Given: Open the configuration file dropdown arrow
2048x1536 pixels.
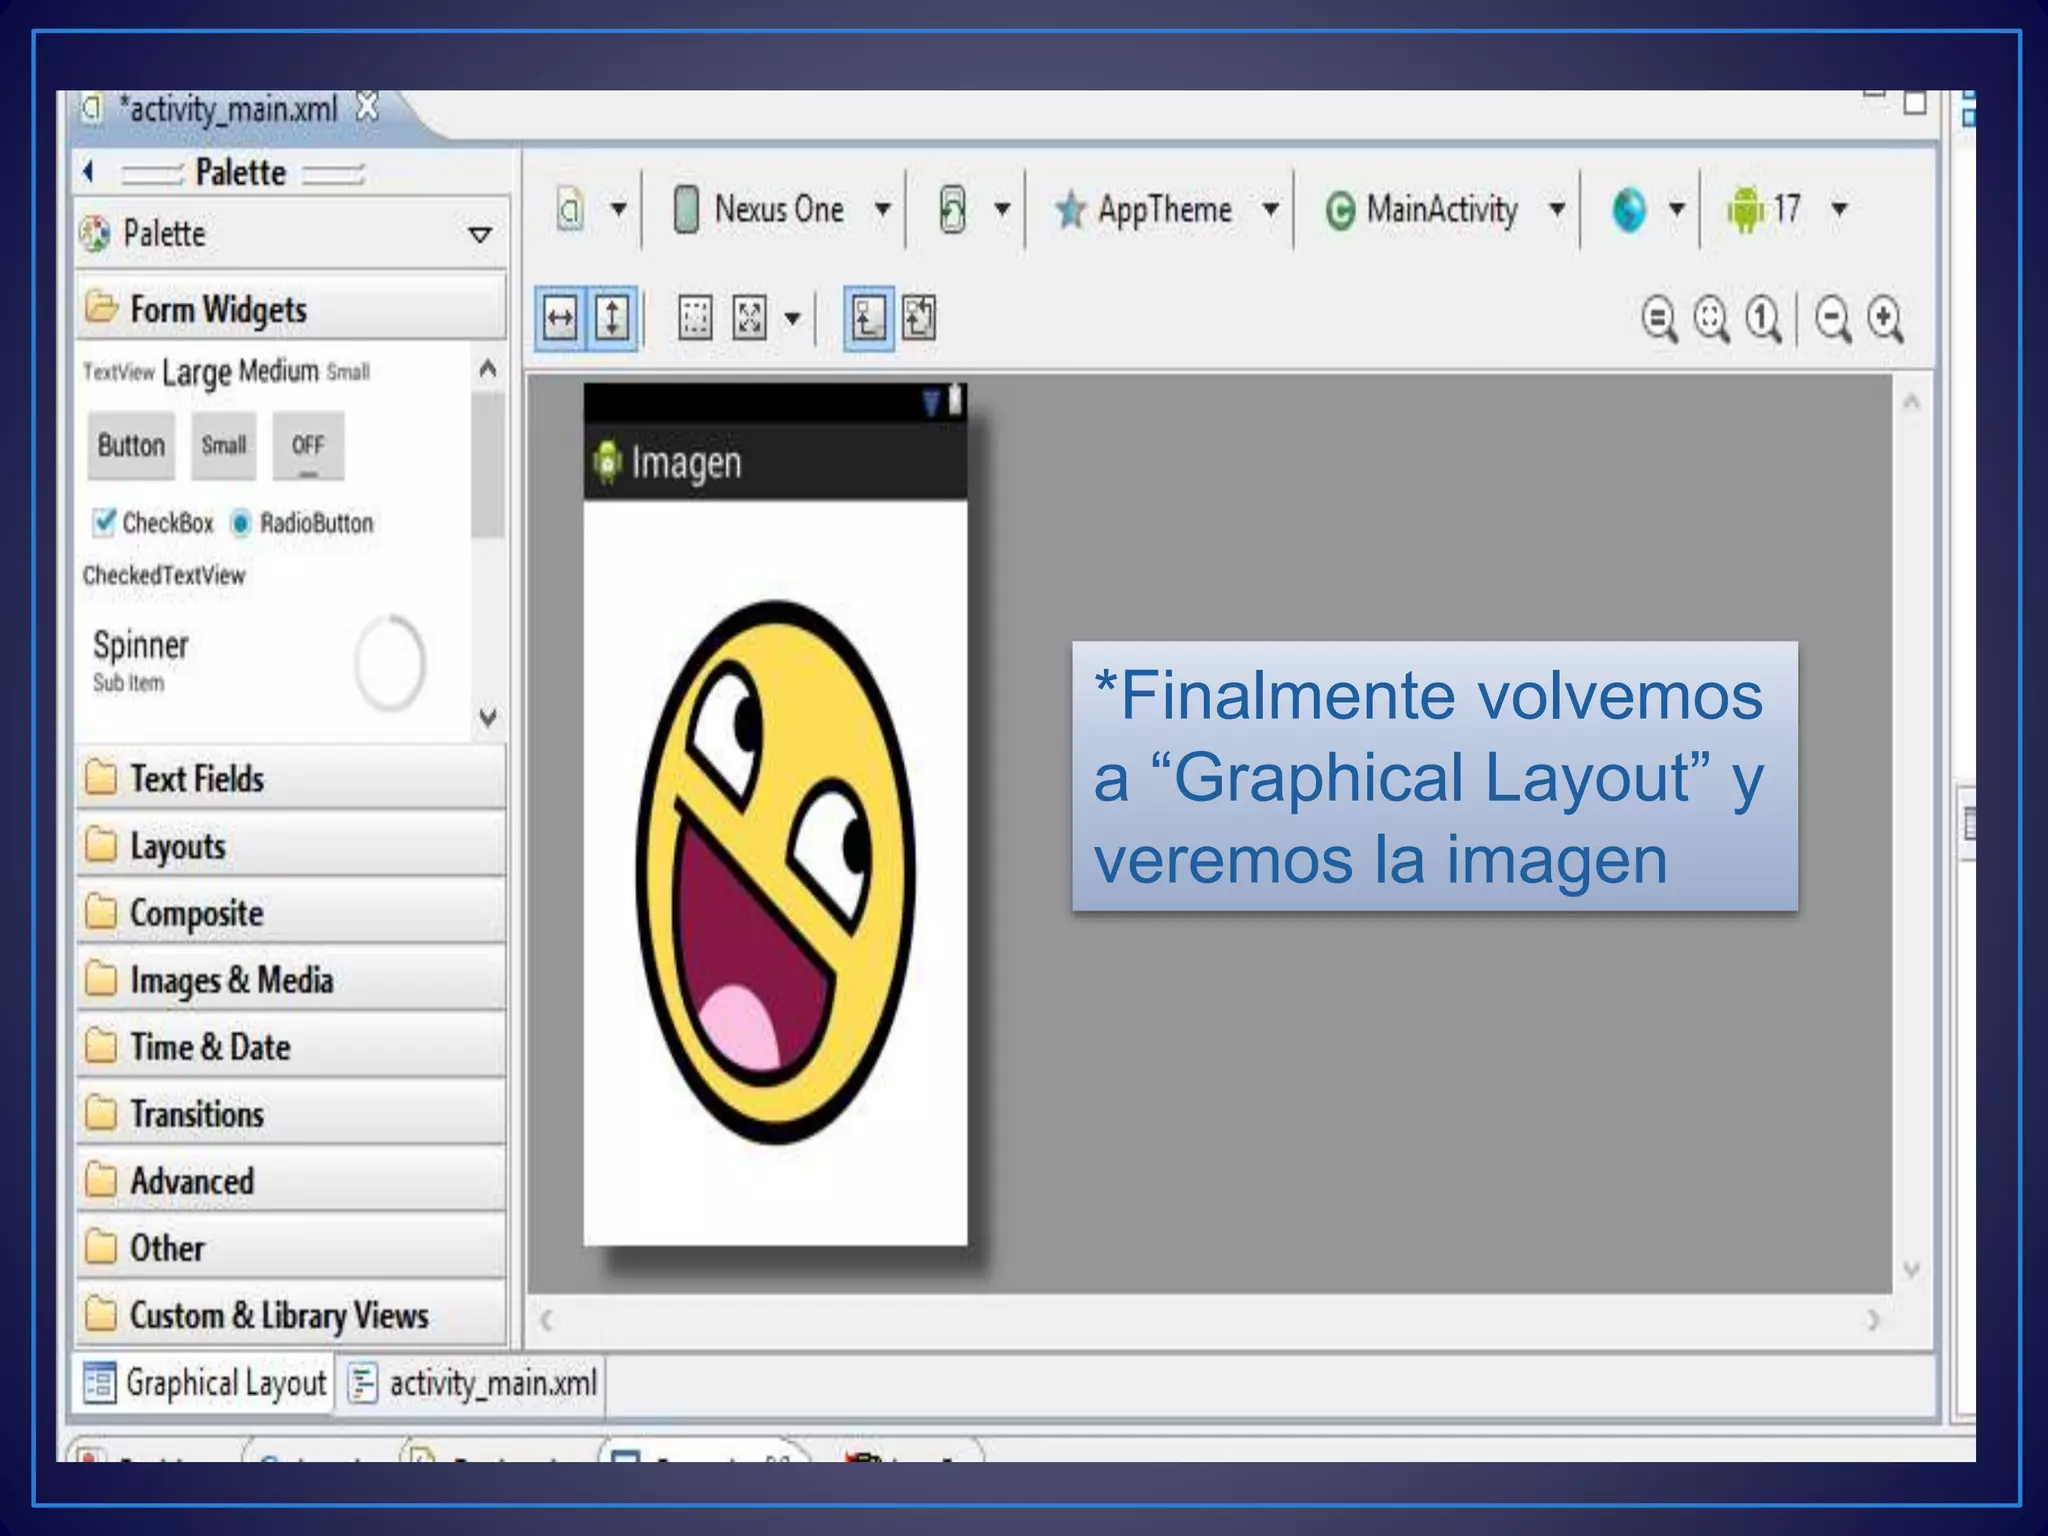Looking at the screenshot, I should pyautogui.click(x=619, y=209).
